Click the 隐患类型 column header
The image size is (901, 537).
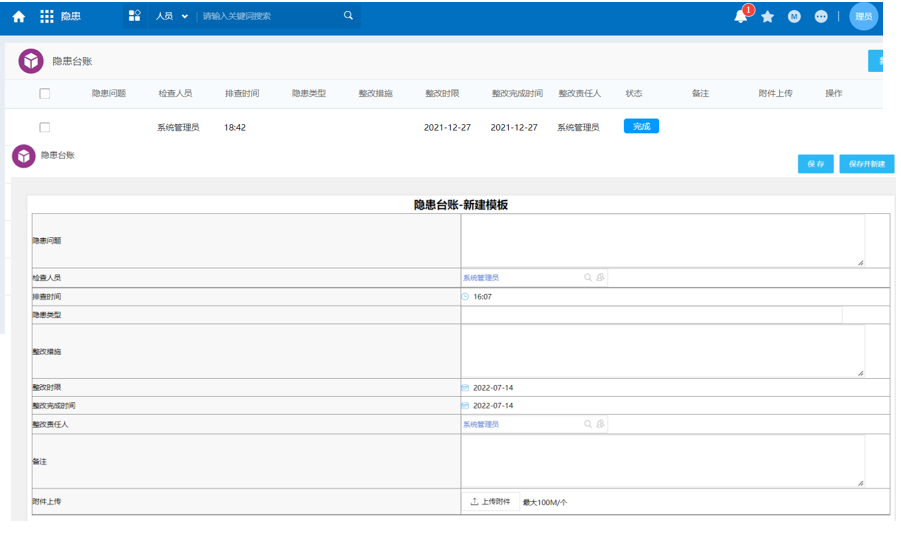click(x=309, y=93)
